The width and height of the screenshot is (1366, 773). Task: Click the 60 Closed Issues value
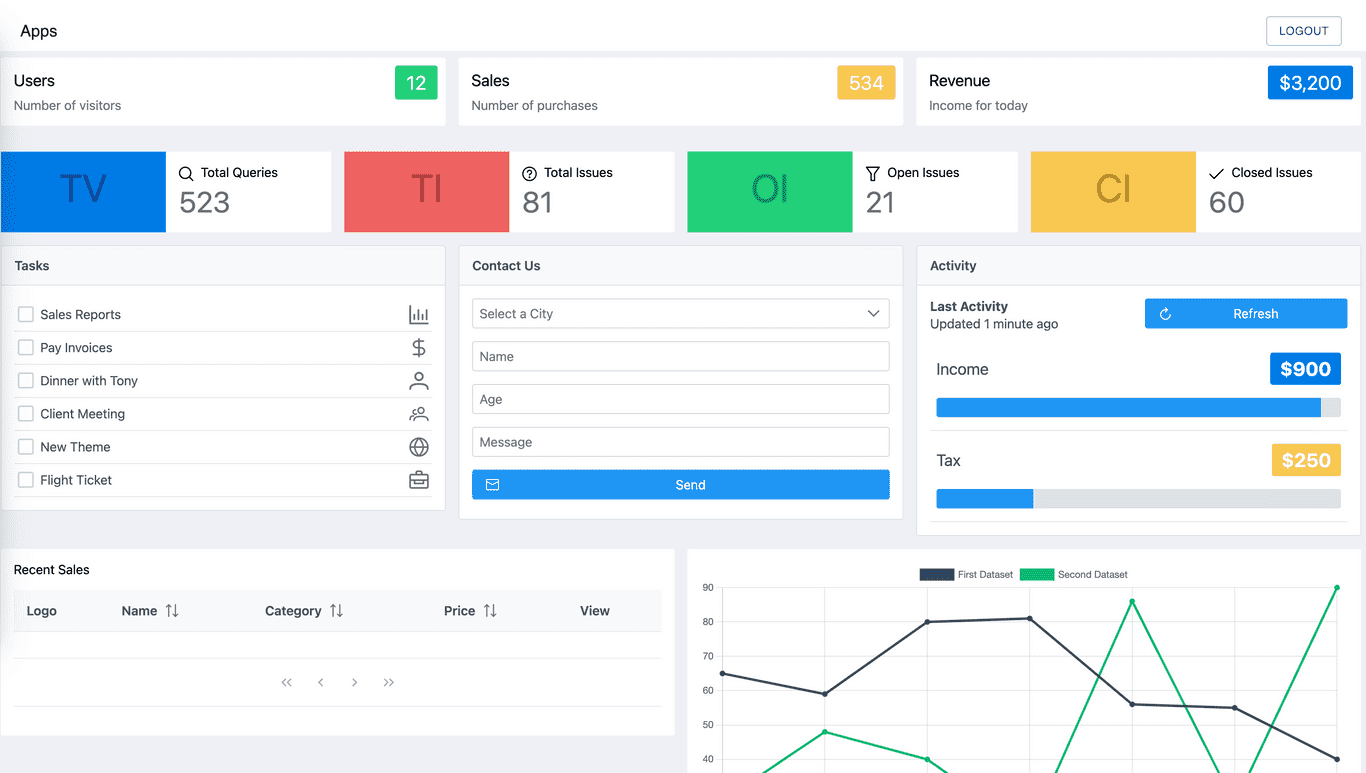point(1226,203)
